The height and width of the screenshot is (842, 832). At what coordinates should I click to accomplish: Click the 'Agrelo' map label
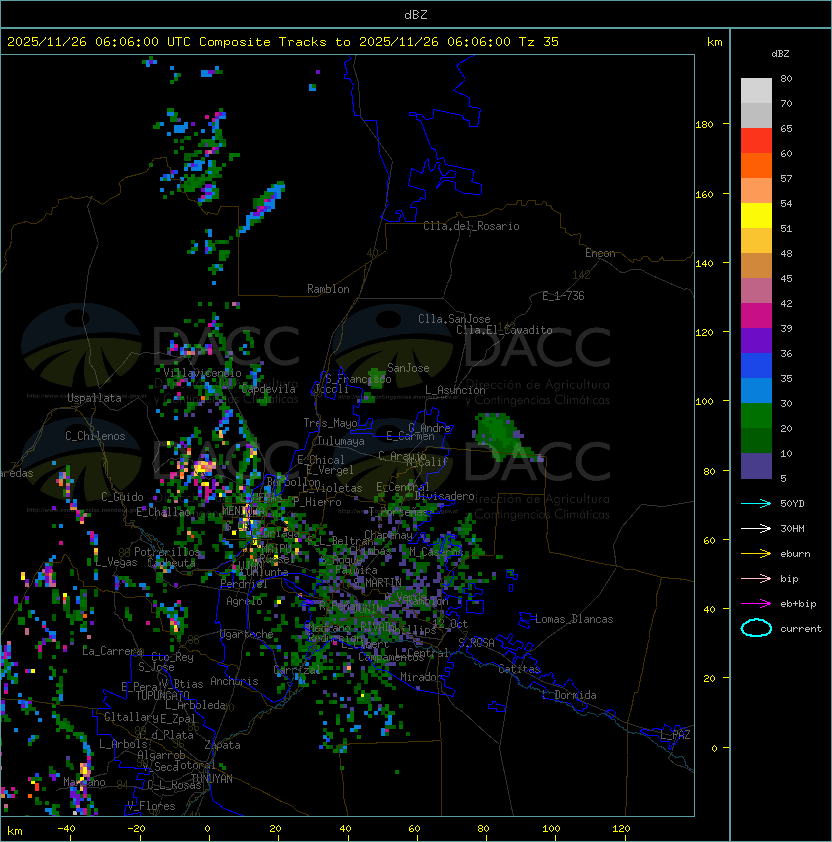(244, 601)
